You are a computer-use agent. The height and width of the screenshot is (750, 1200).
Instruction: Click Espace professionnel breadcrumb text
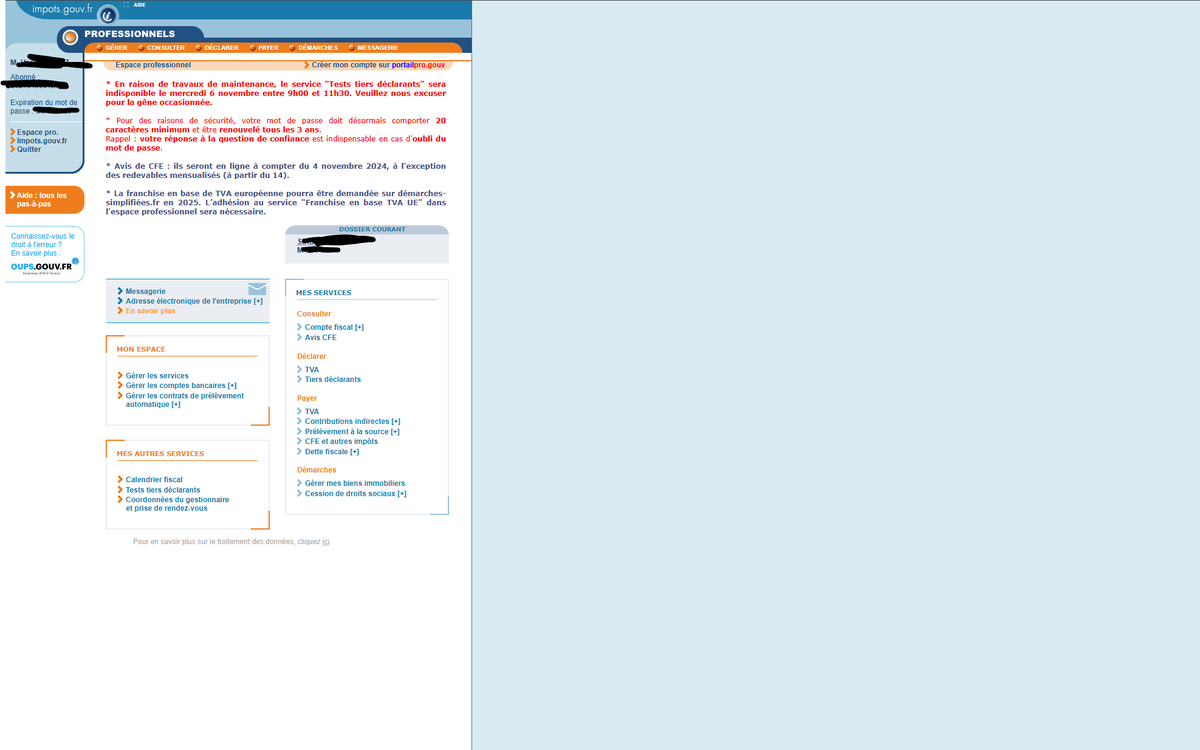153,64
